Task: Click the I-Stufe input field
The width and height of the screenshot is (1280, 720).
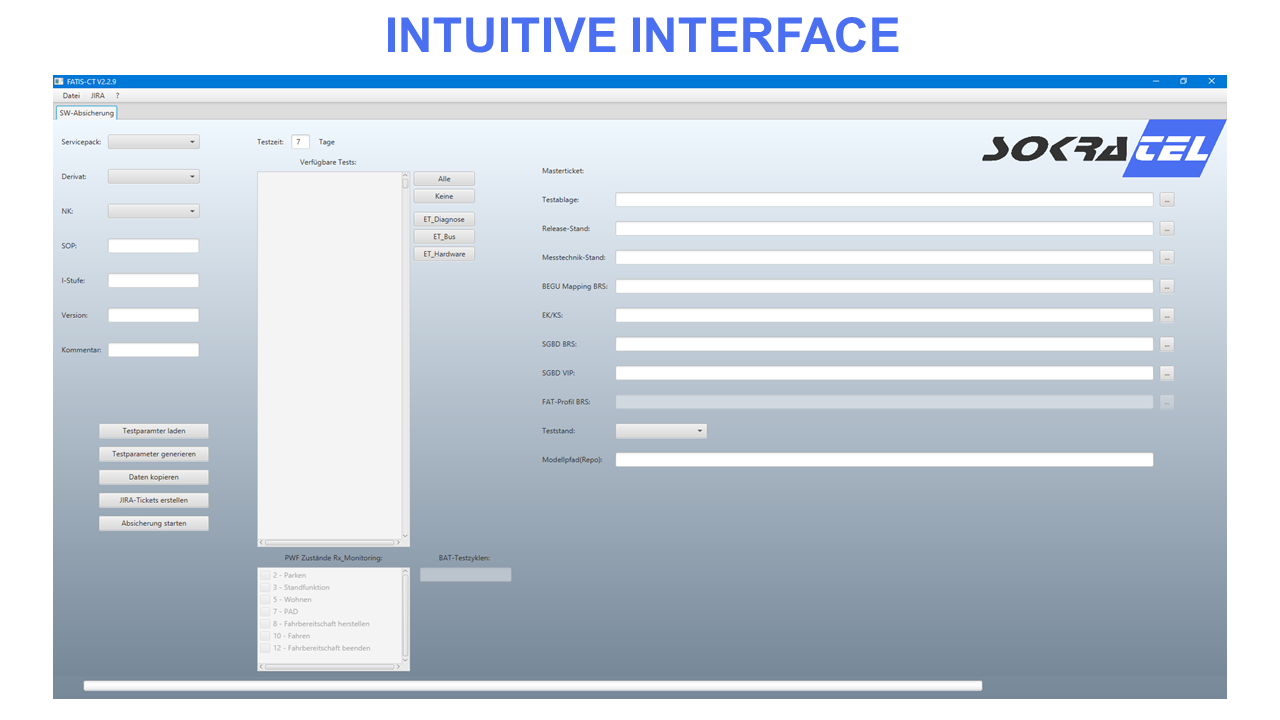Action: [154, 281]
